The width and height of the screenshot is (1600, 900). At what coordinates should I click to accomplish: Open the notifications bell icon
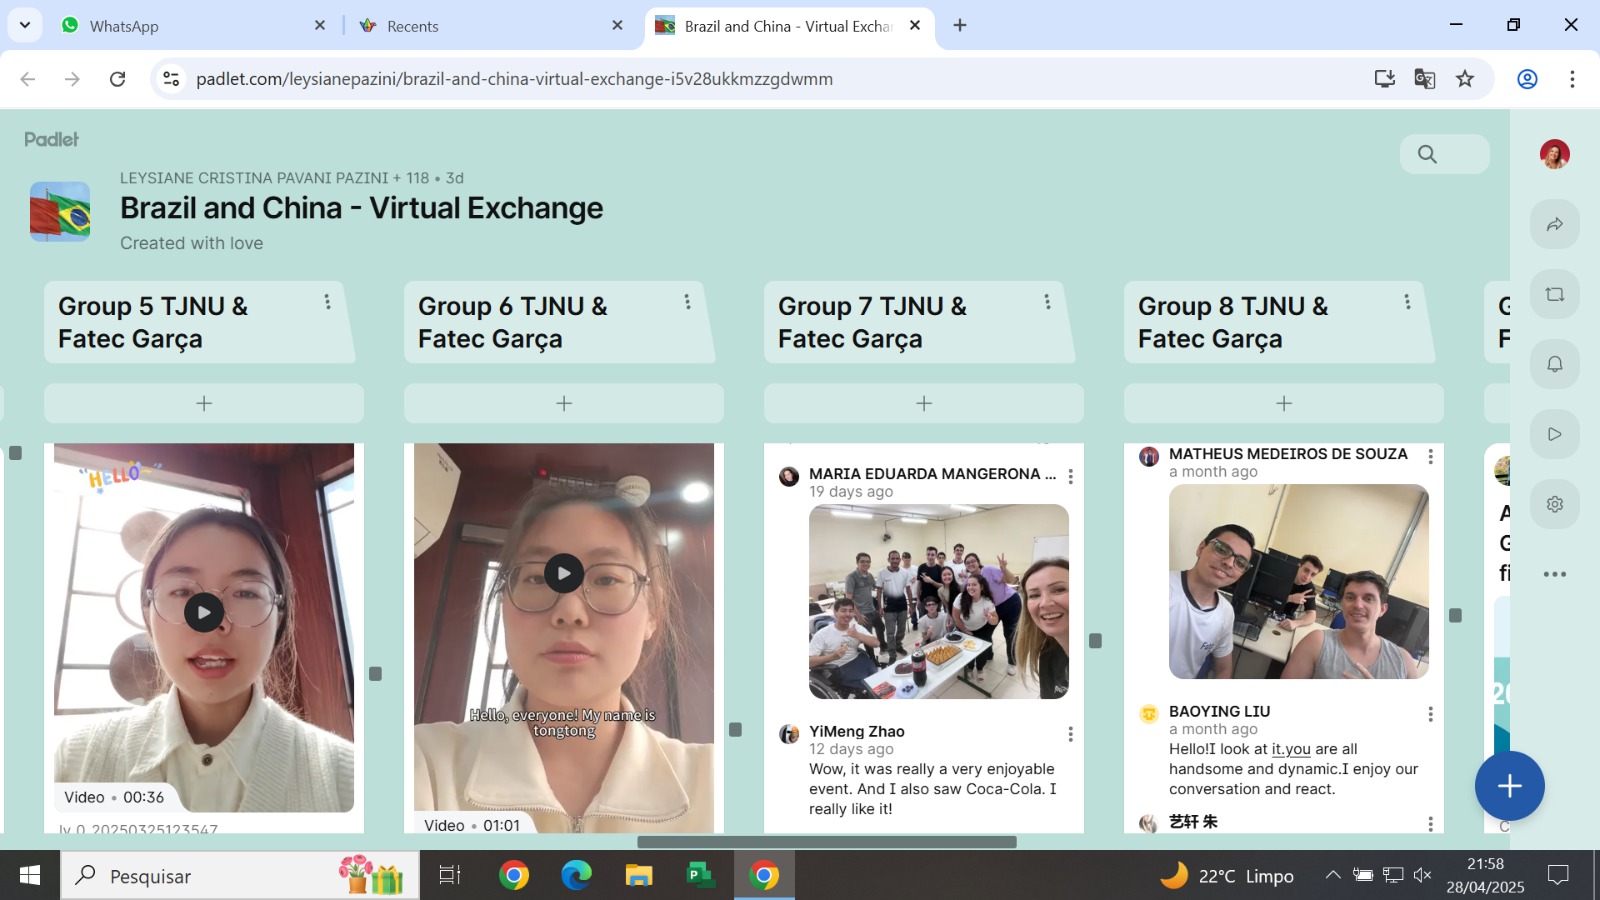point(1554,364)
